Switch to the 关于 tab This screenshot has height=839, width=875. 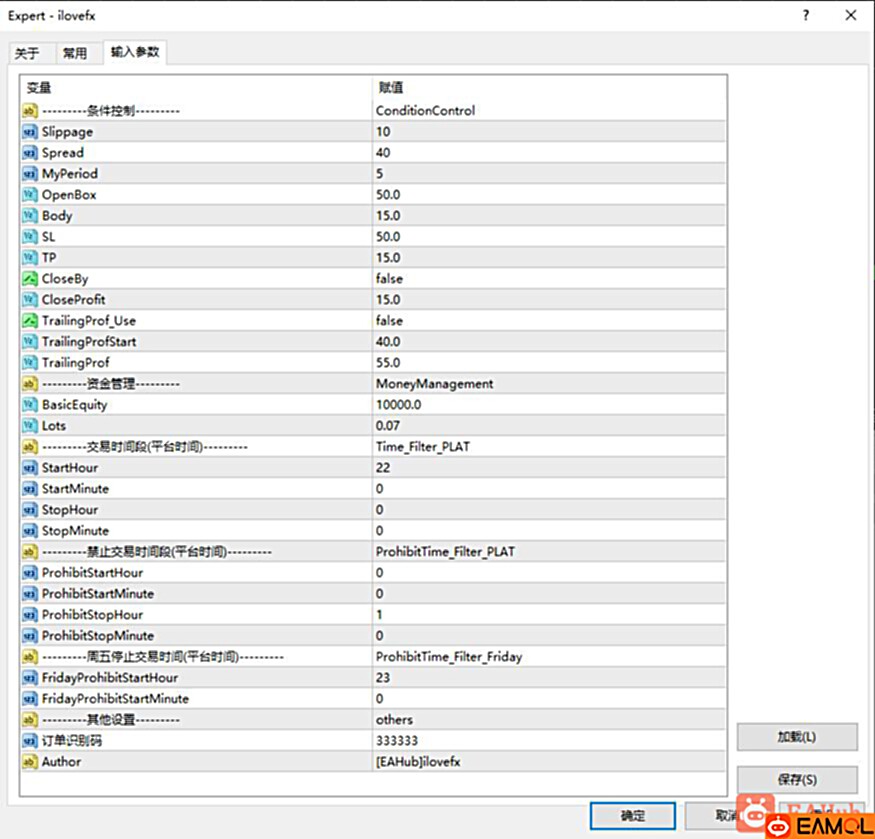tap(28, 54)
